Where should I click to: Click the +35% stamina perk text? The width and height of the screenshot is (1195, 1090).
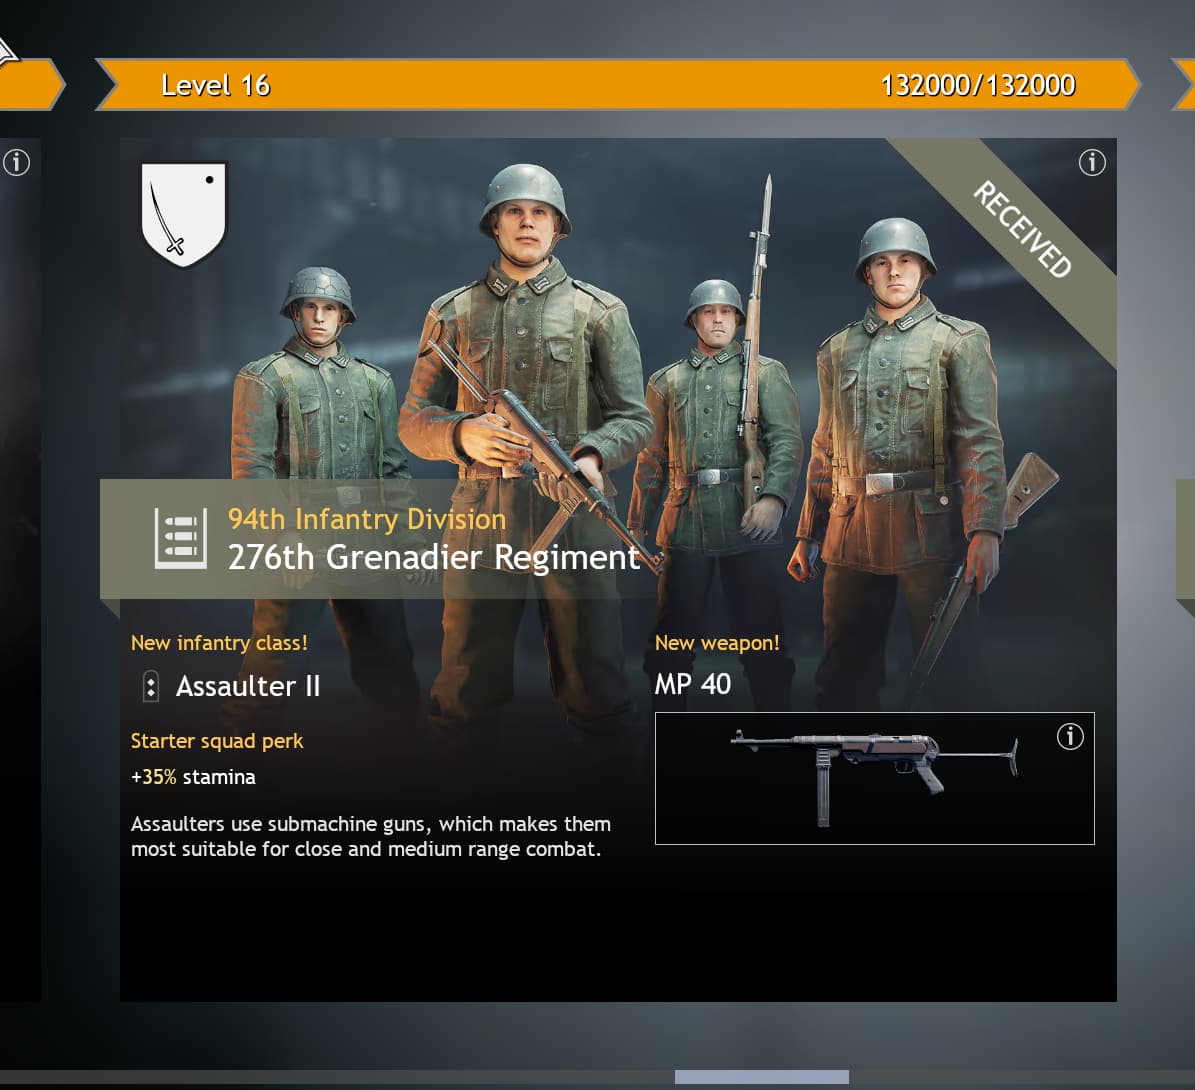pyautogui.click(x=193, y=777)
